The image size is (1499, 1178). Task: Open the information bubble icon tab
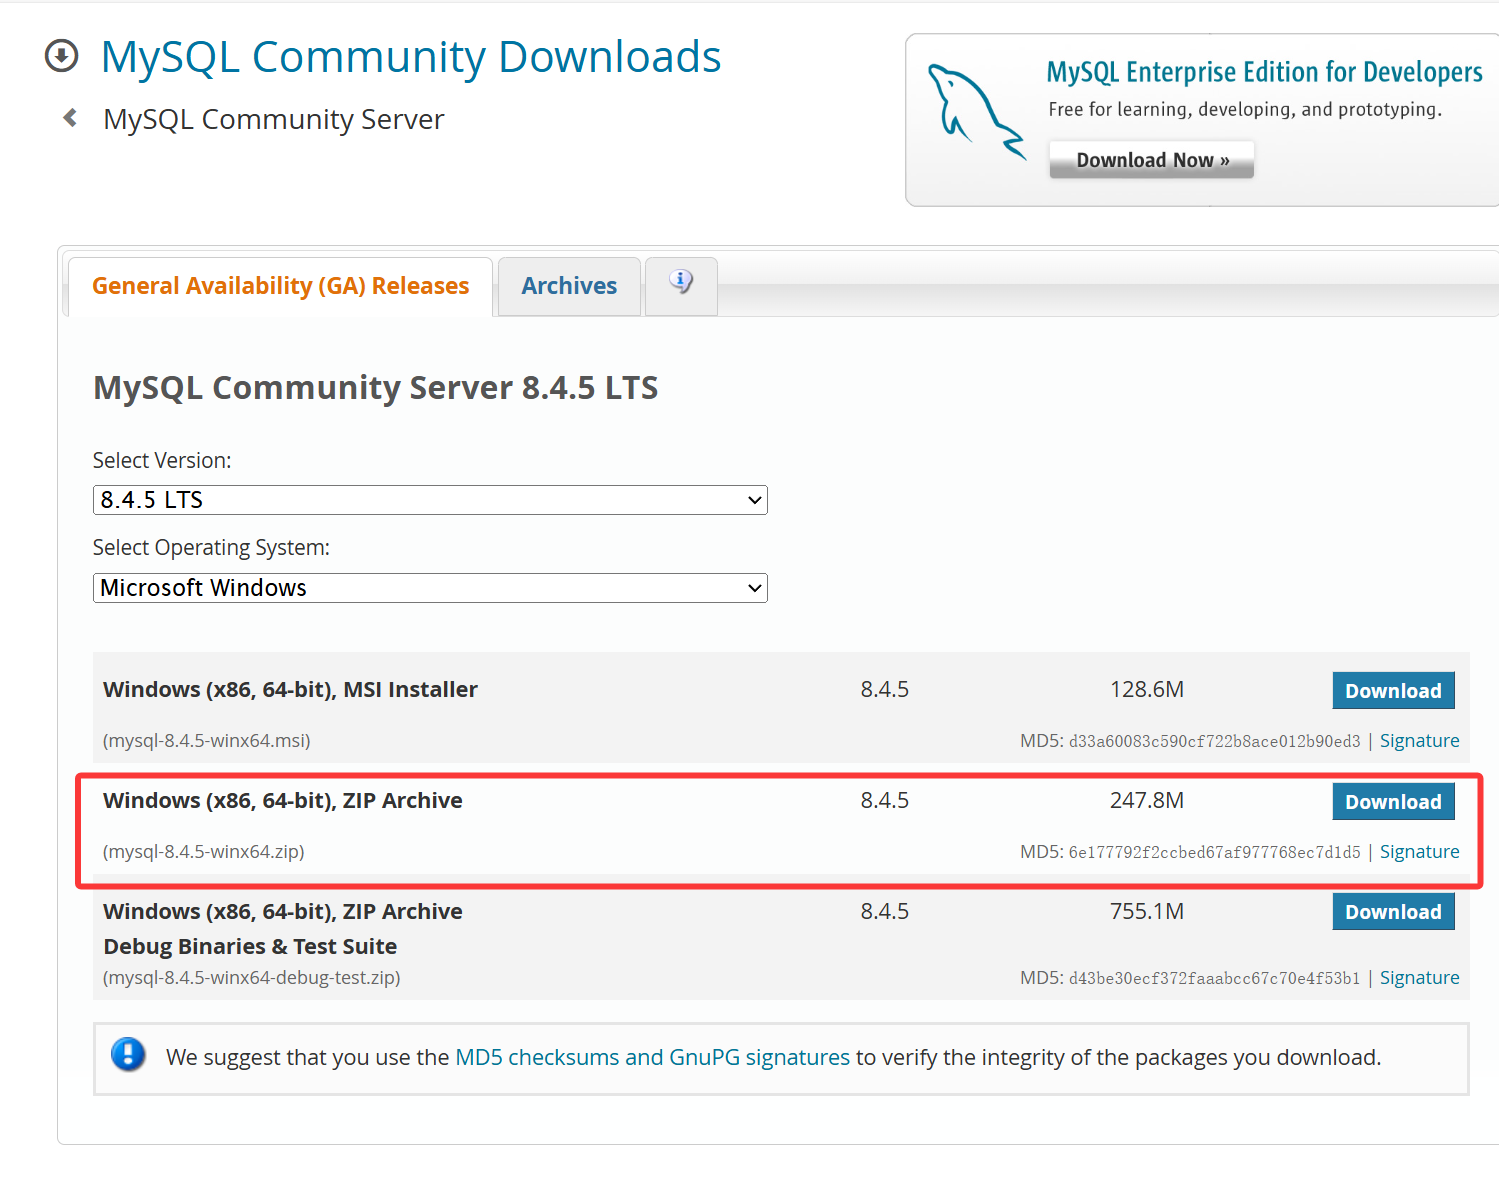click(681, 285)
